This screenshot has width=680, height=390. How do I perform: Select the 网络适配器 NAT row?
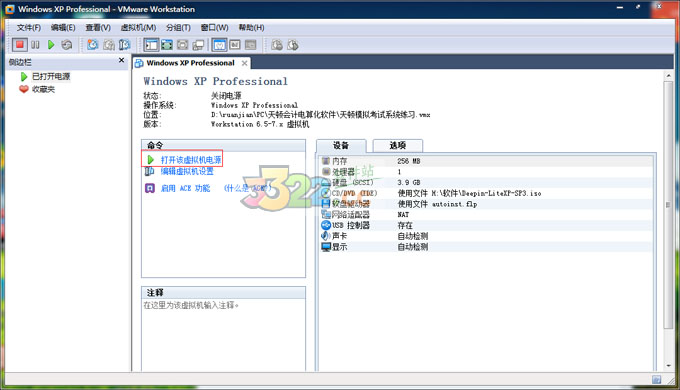[486, 215]
